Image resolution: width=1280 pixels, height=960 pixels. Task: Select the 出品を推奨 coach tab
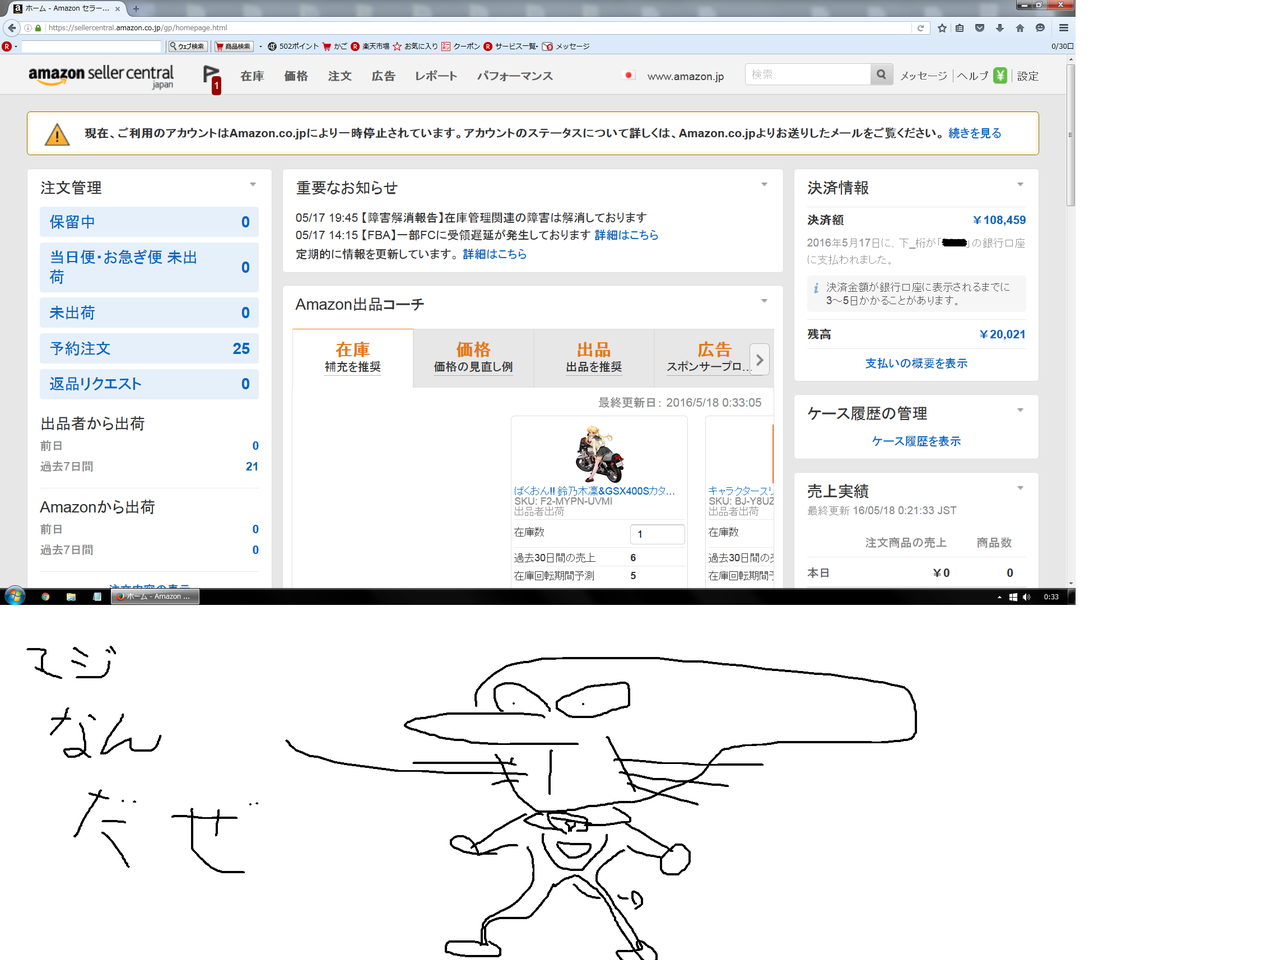[594, 357]
